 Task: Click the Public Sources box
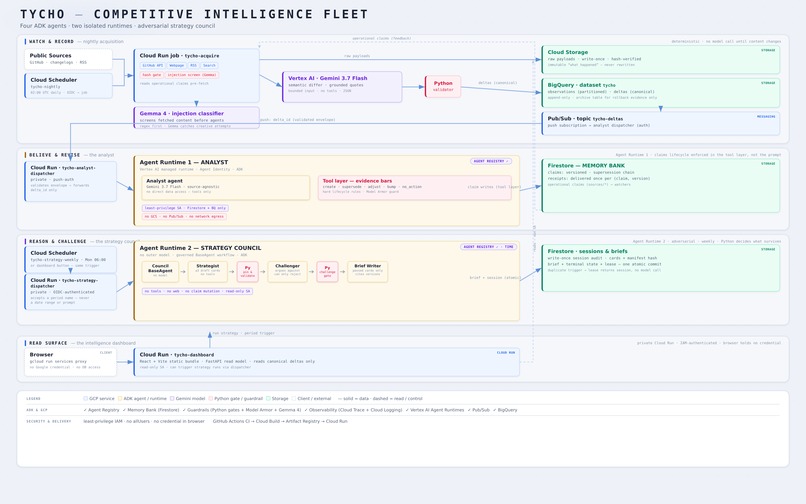tap(68, 59)
